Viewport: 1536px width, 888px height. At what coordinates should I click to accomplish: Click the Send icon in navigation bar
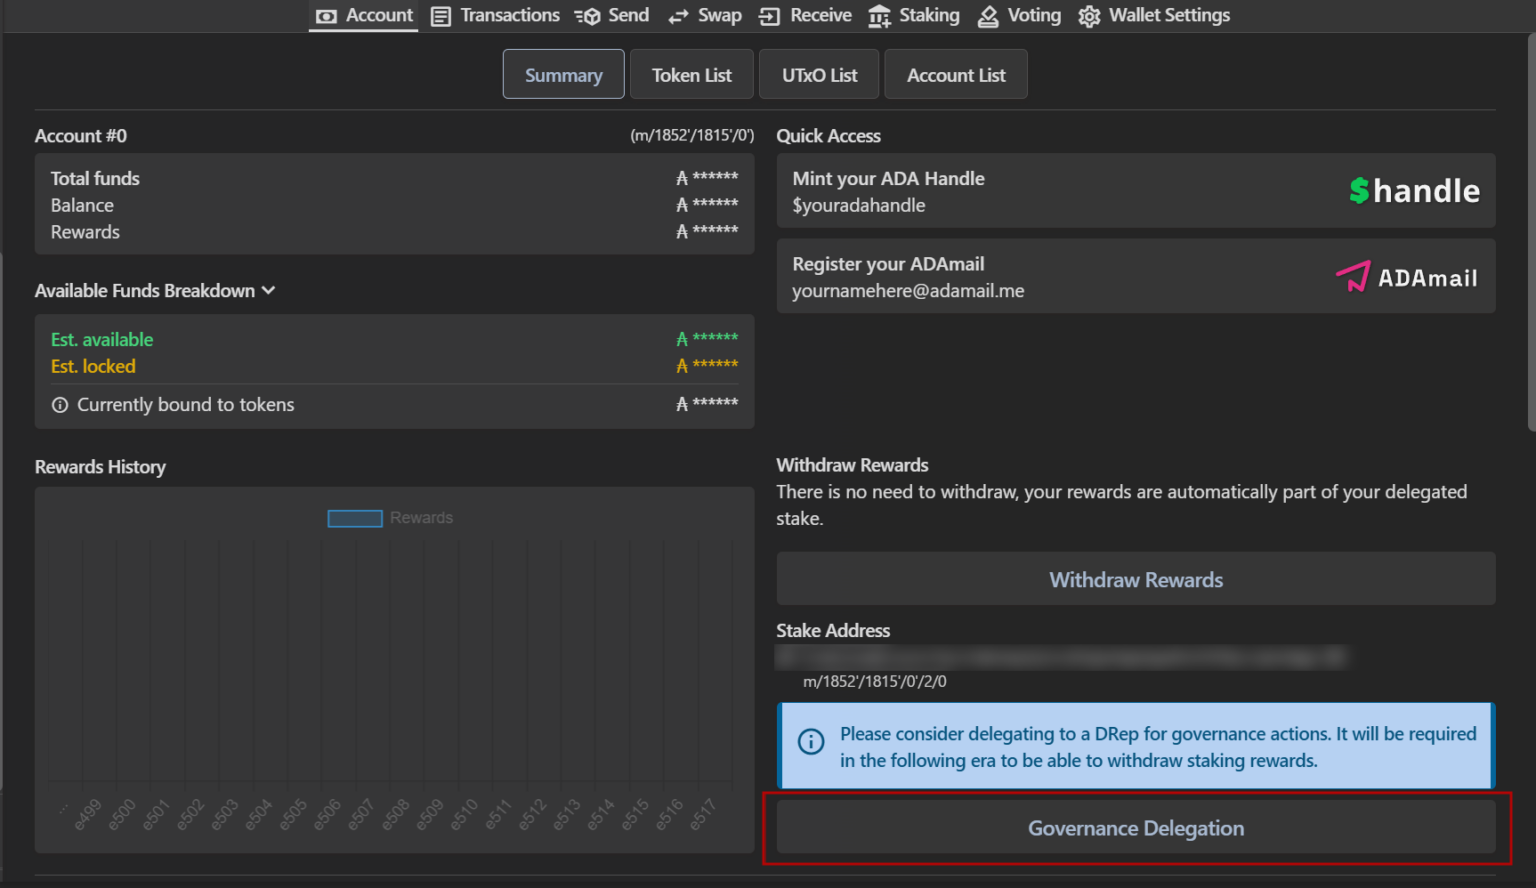588,16
